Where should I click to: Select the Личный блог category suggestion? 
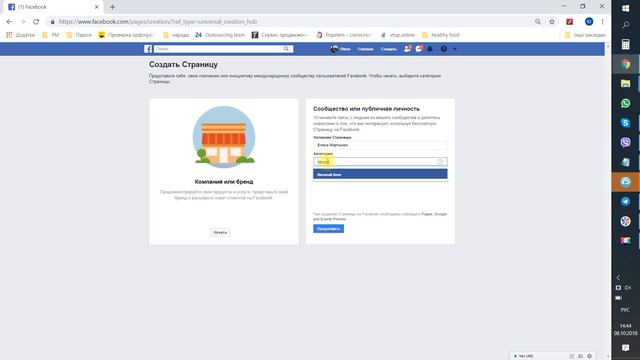click(380, 175)
